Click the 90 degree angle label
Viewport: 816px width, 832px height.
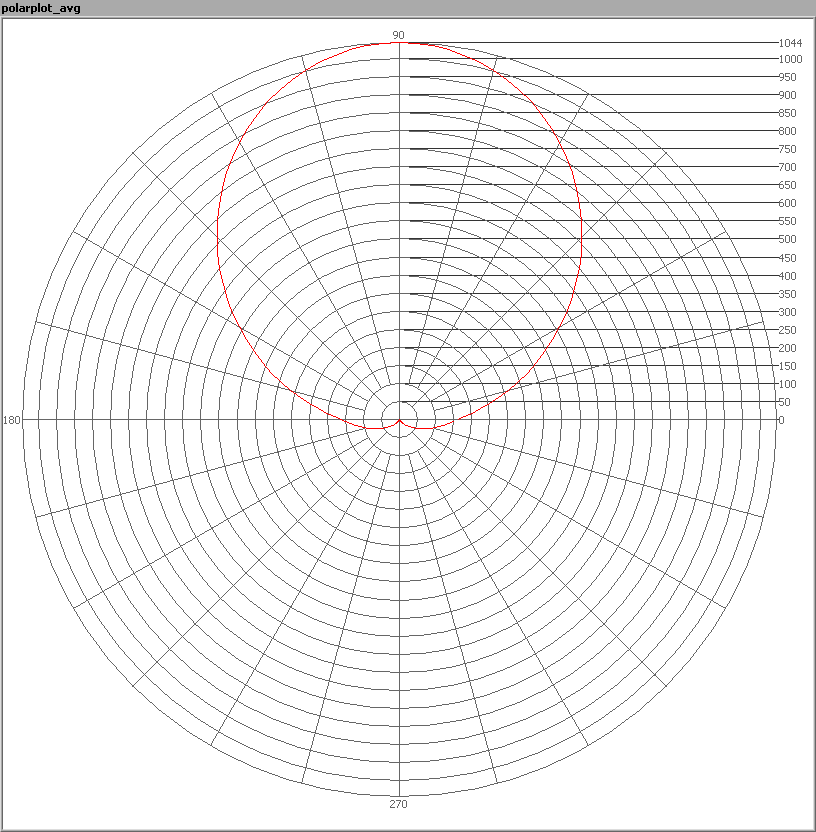coord(398,35)
